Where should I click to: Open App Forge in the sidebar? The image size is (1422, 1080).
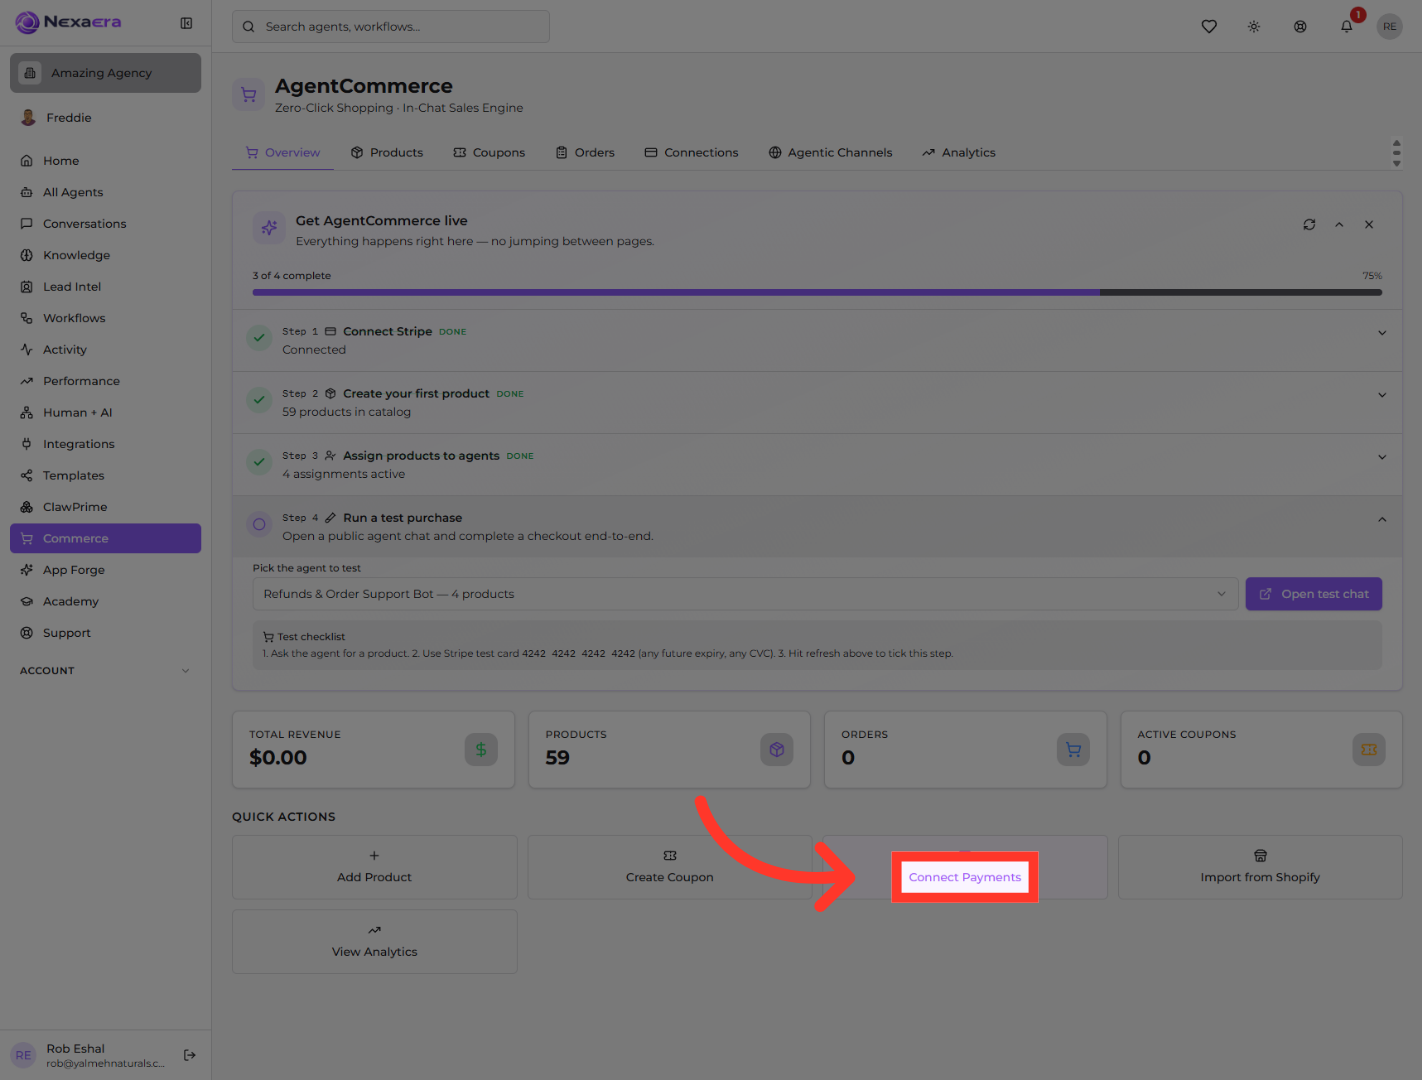[105, 570]
